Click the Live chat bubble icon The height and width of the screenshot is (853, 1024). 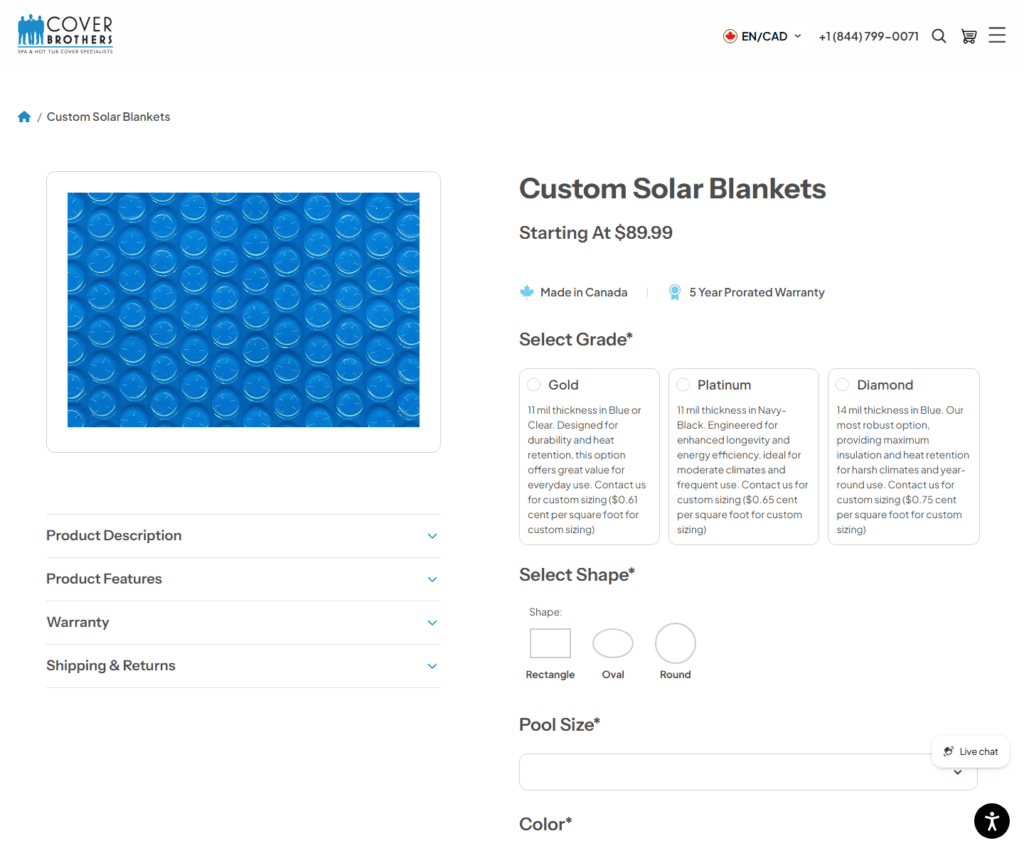coord(948,751)
